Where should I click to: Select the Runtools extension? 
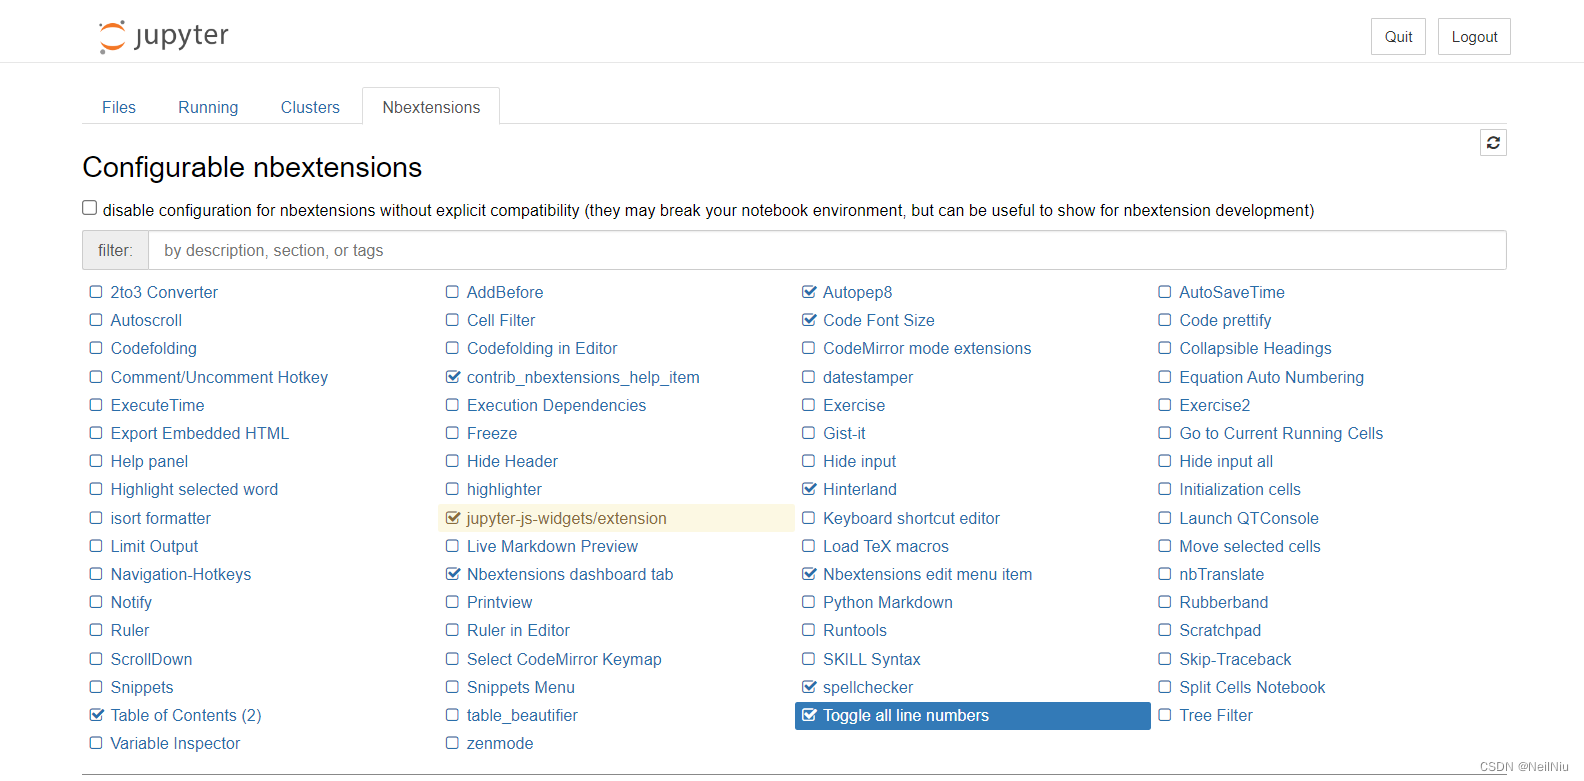tap(855, 630)
